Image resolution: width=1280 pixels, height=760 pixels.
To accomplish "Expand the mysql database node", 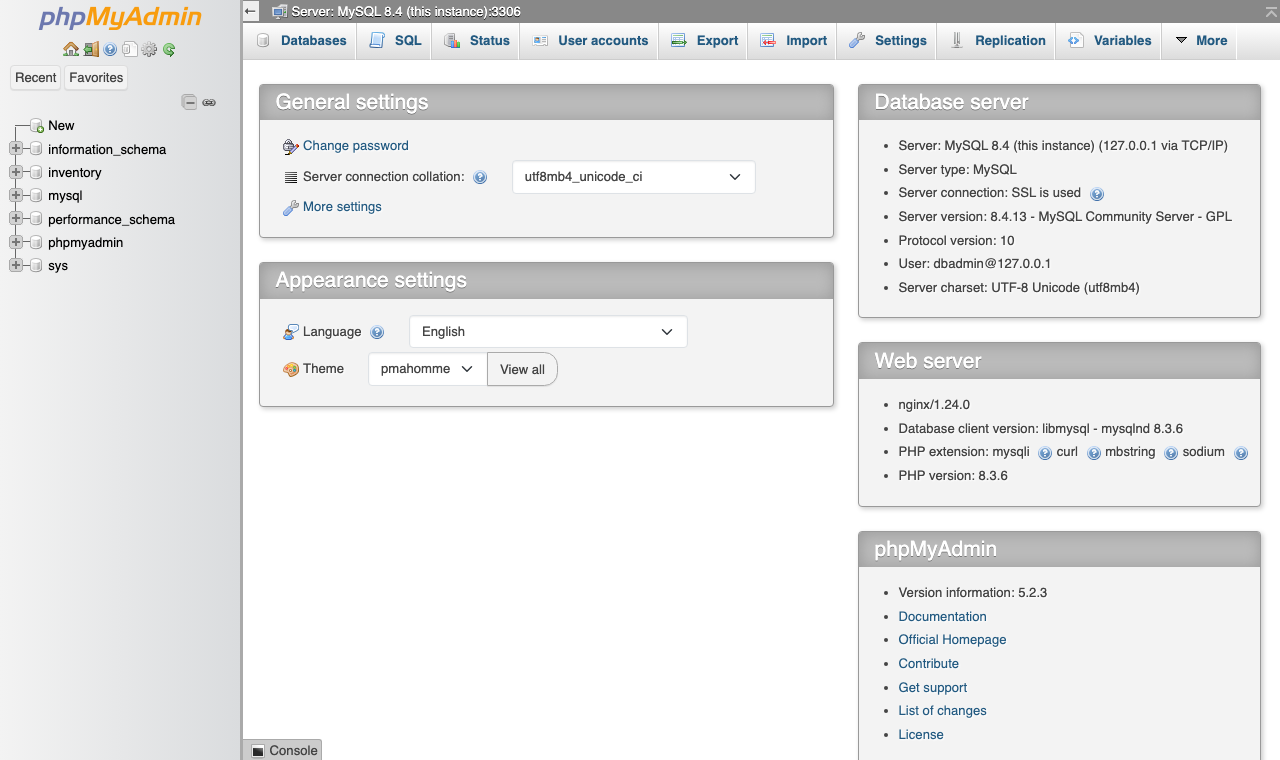I will pos(15,195).
